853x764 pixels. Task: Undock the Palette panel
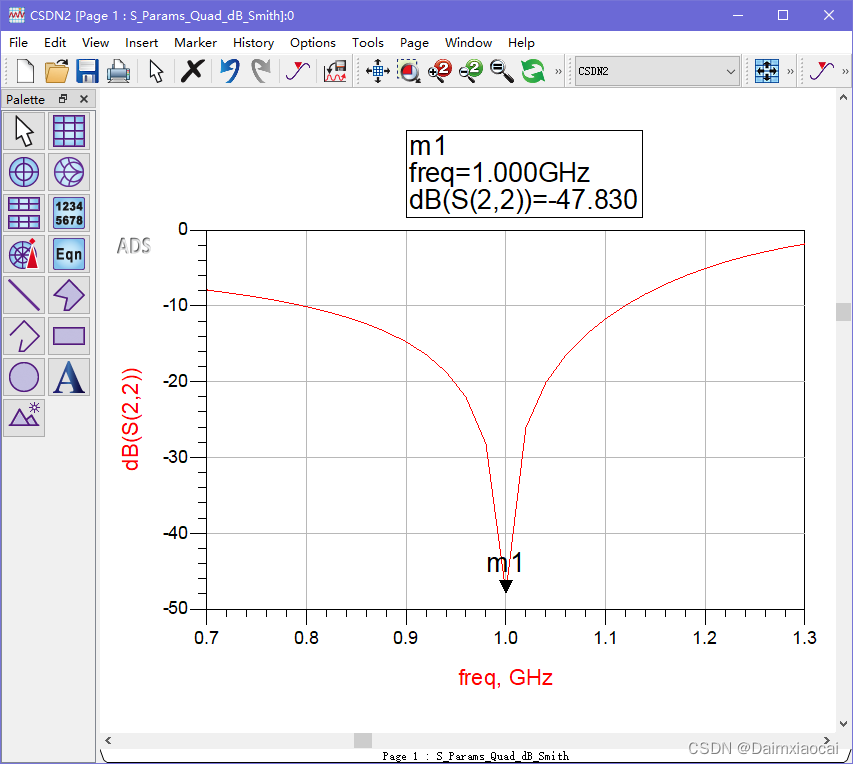tap(63, 98)
